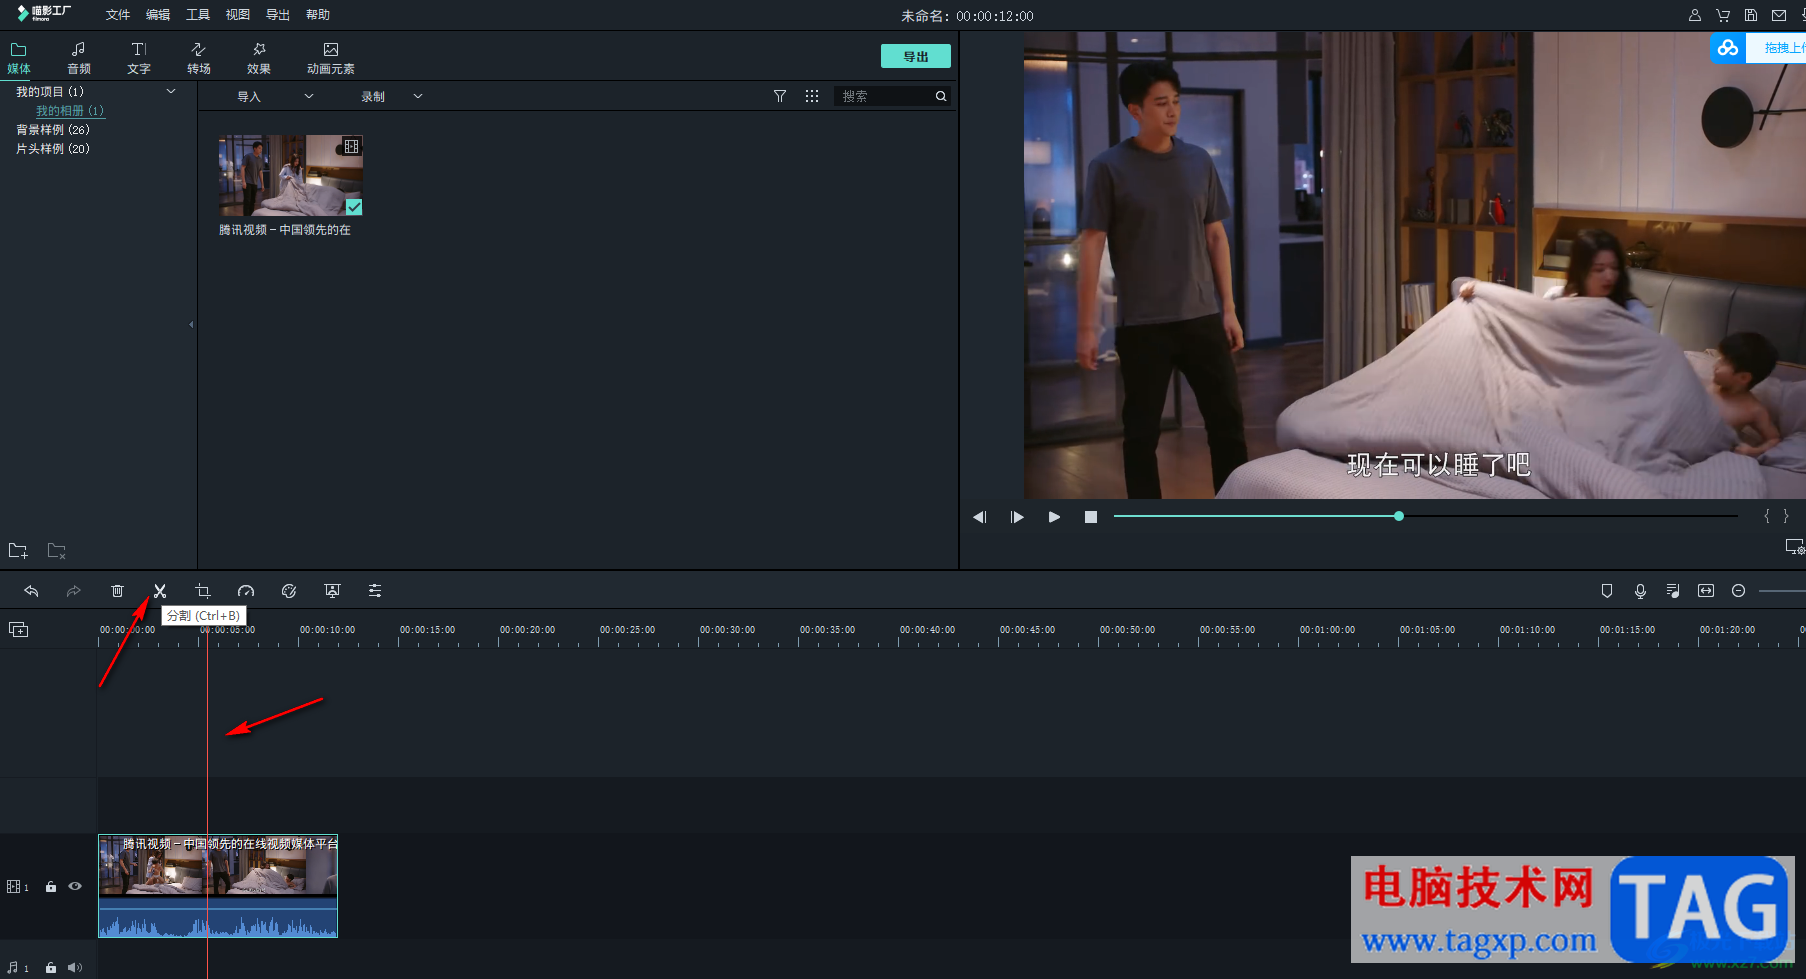Filter media with the funnel icon
This screenshot has width=1806, height=979.
(x=780, y=96)
